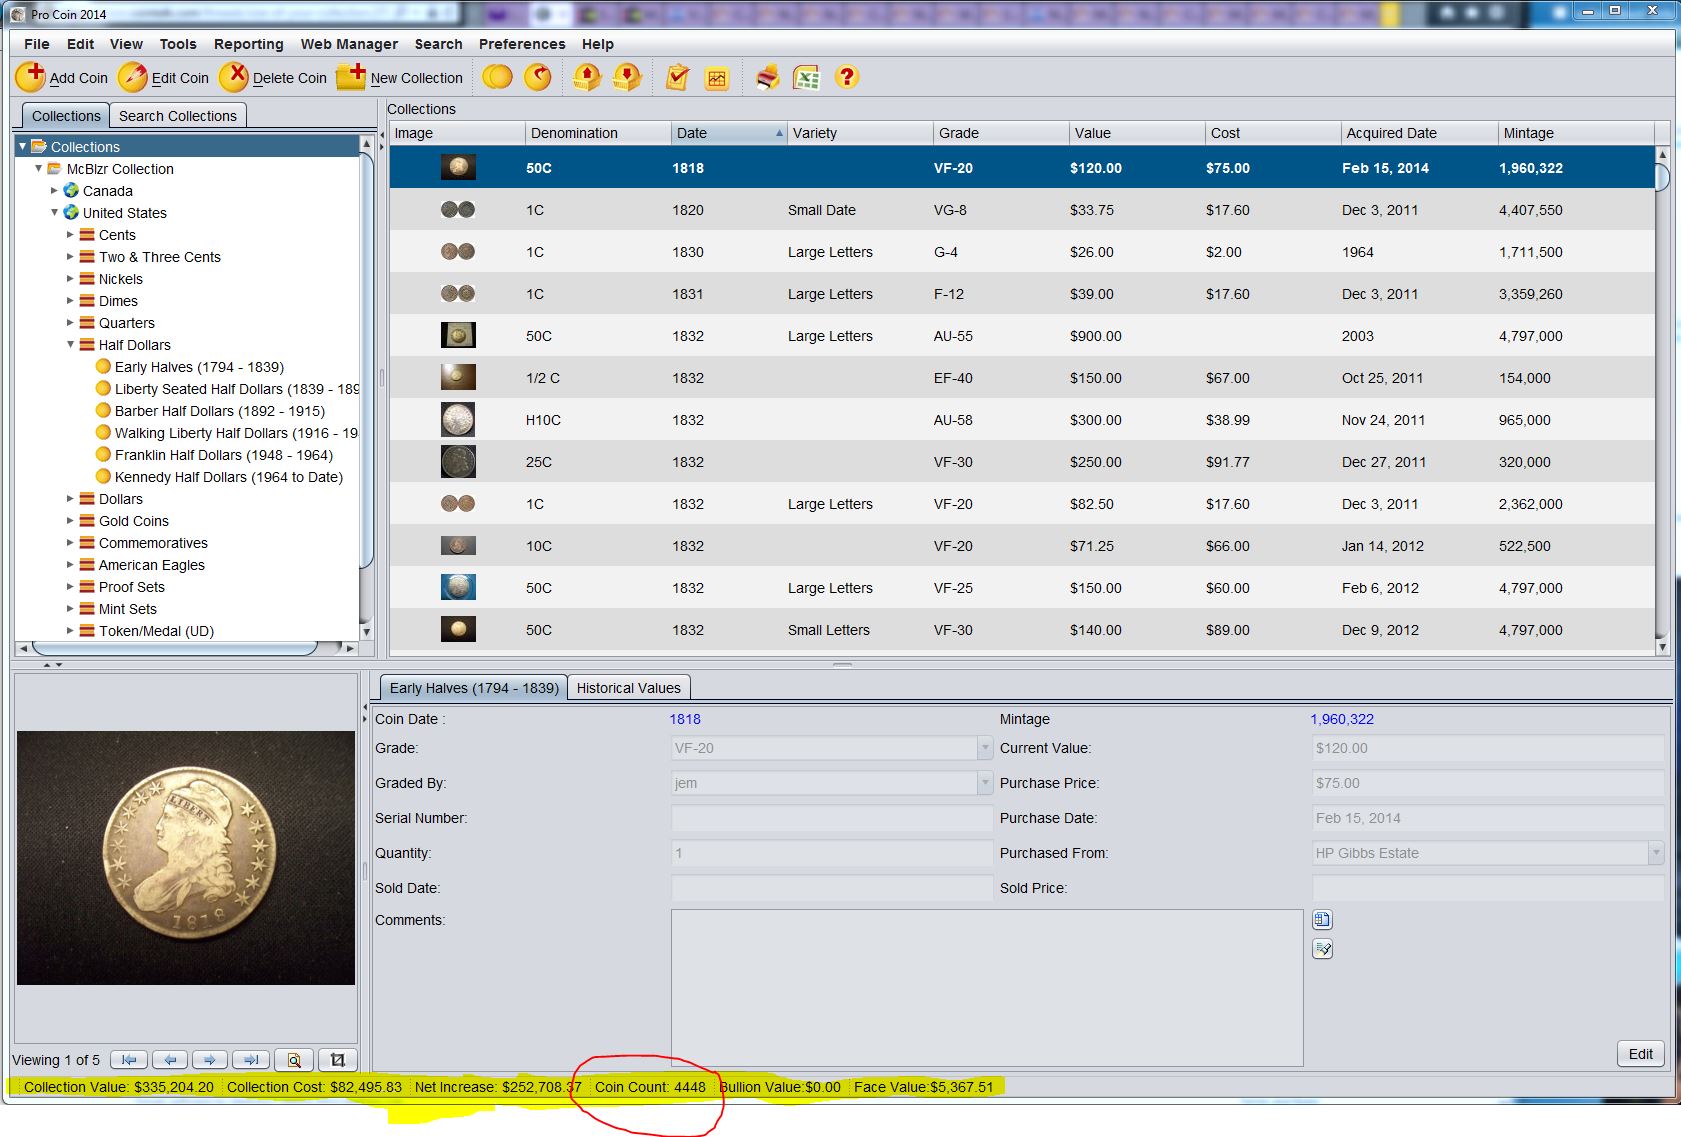This screenshot has height=1137, width=1681.
Task: Open the Reporting menu
Action: coord(249,44)
